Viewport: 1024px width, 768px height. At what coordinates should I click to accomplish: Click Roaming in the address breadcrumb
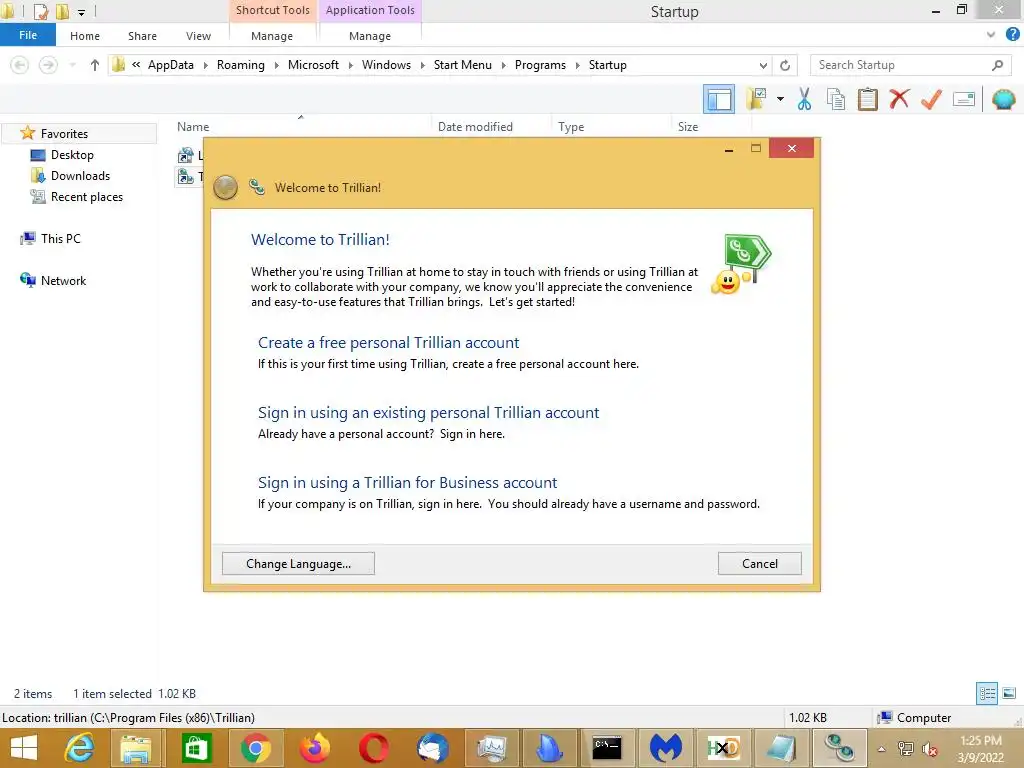click(x=240, y=65)
